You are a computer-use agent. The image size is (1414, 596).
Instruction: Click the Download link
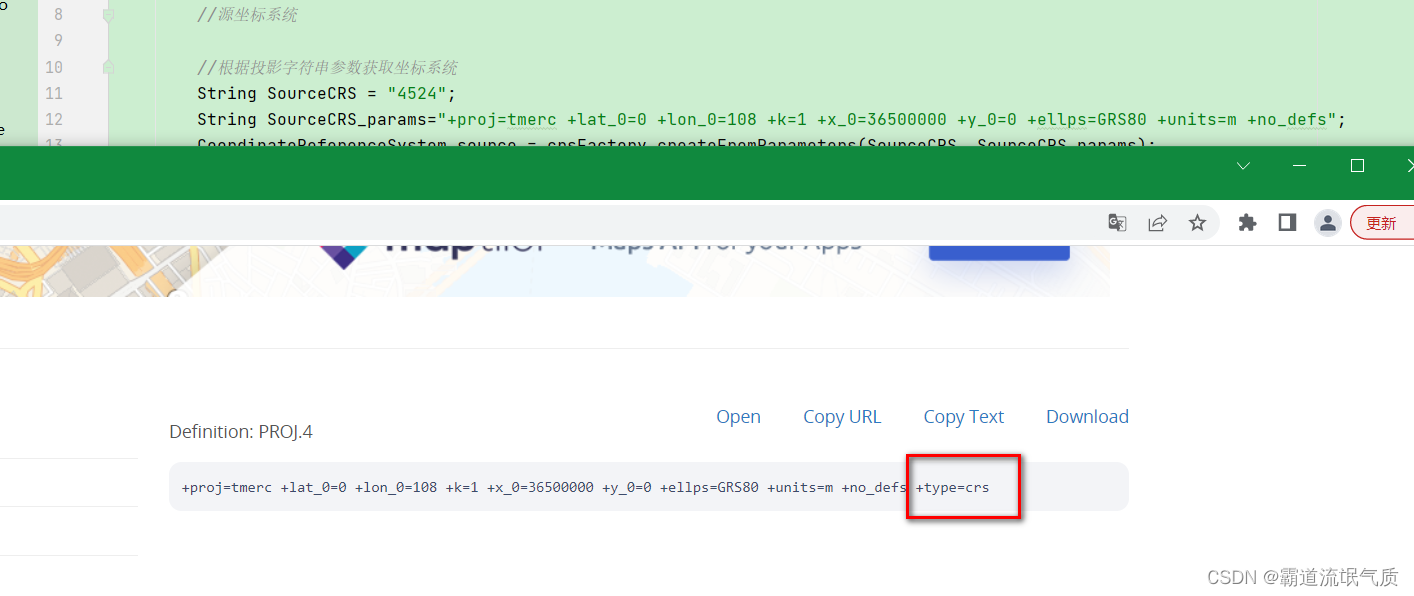pyautogui.click(x=1087, y=416)
